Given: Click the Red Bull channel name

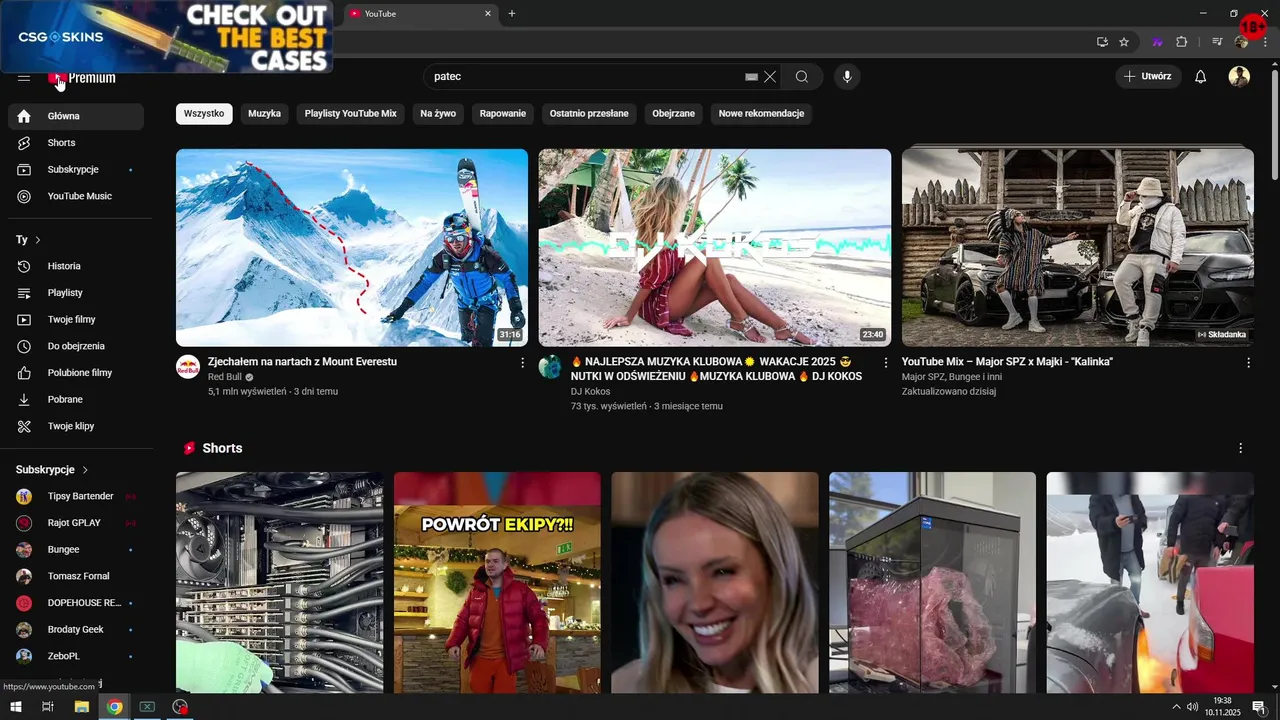Looking at the screenshot, I should [225, 377].
